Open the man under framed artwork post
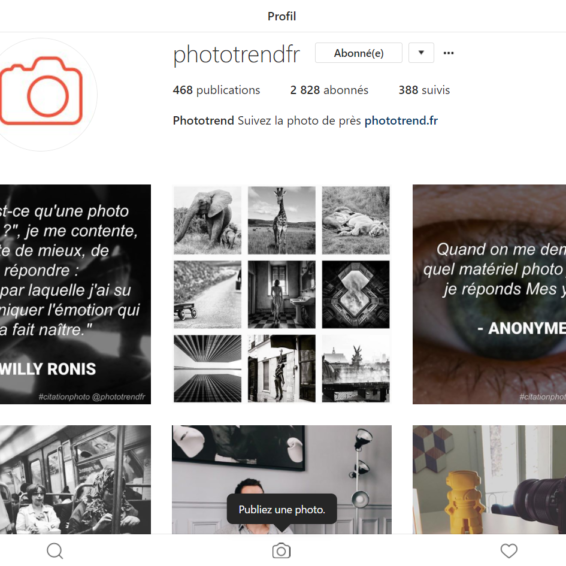The height and width of the screenshot is (566, 566). click(x=282, y=479)
